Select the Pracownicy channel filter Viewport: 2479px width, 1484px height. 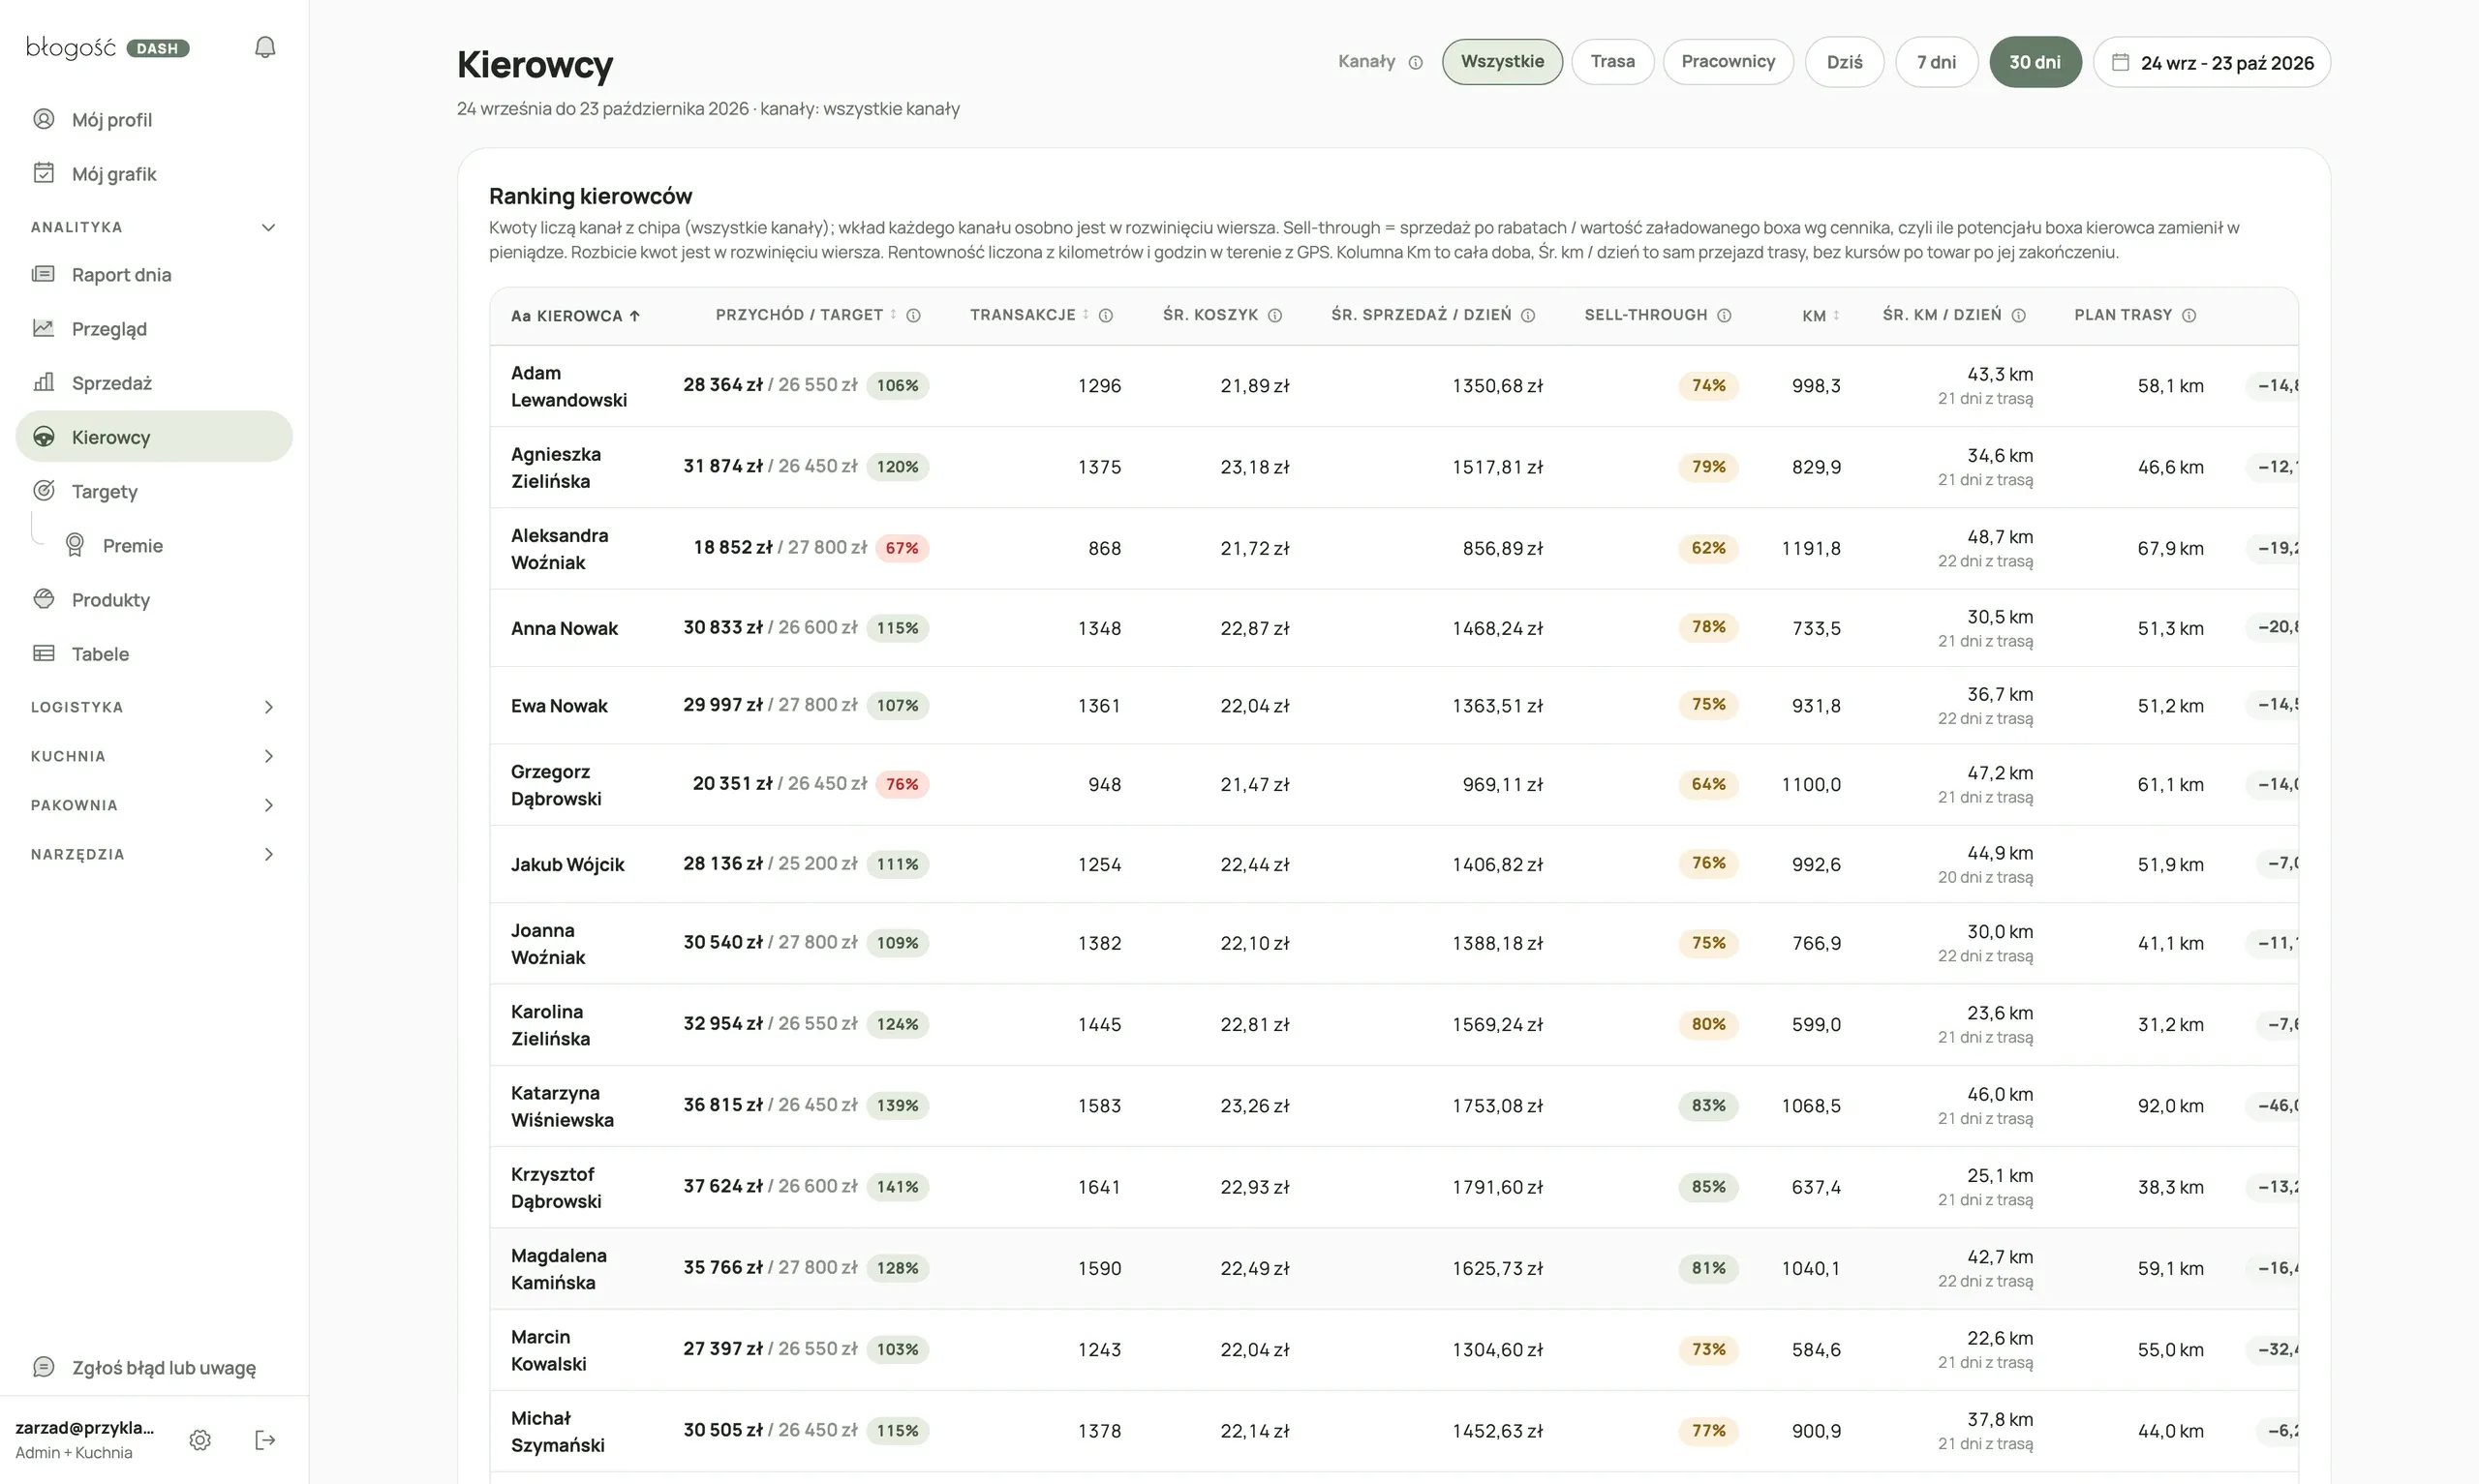point(1728,62)
